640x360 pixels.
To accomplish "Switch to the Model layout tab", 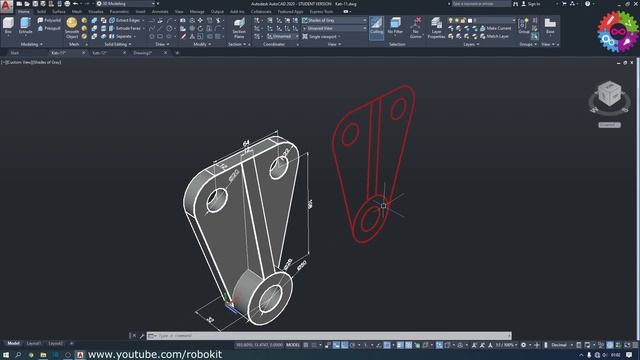I will 13,344.
